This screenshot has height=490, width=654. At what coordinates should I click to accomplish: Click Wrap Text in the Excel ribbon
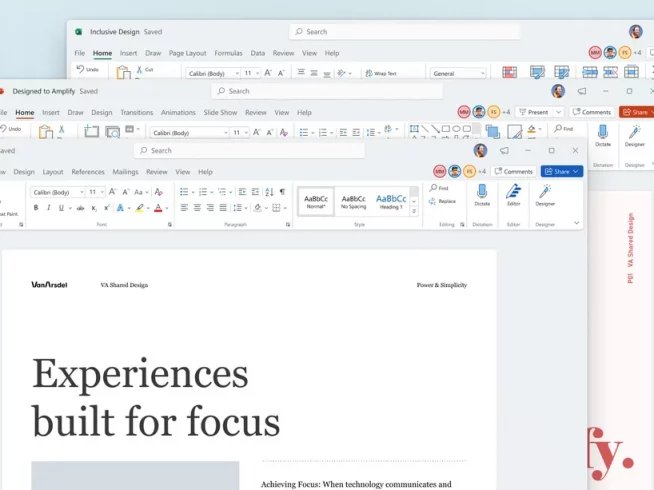(x=381, y=73)
